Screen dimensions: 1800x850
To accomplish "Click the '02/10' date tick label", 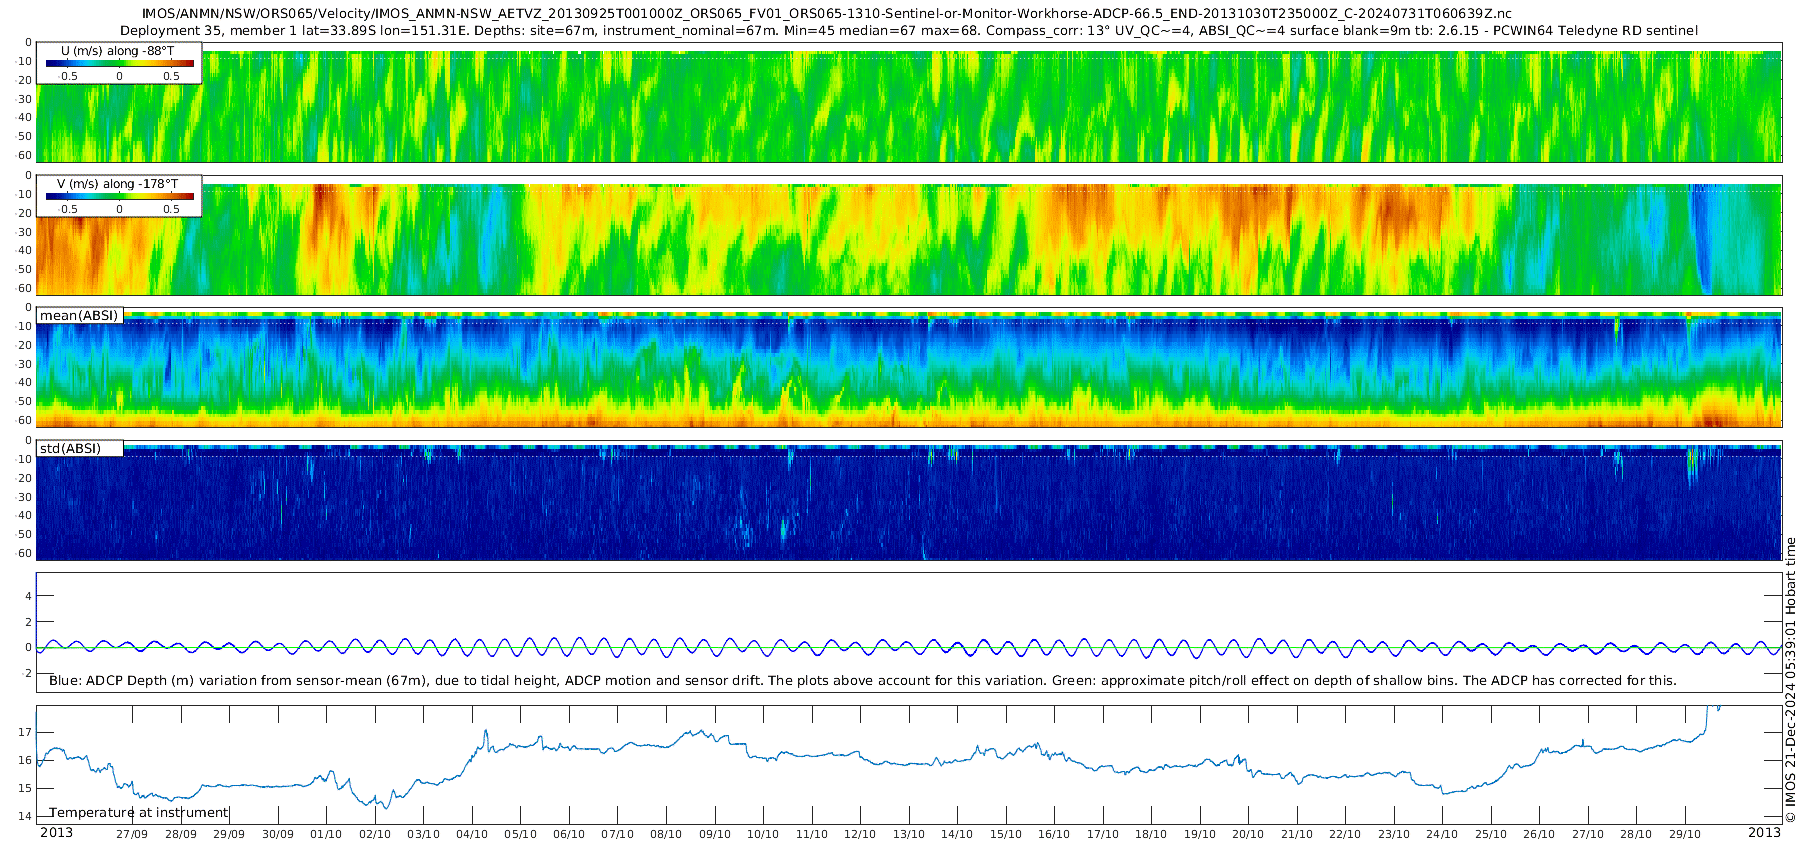I will 375,834.
